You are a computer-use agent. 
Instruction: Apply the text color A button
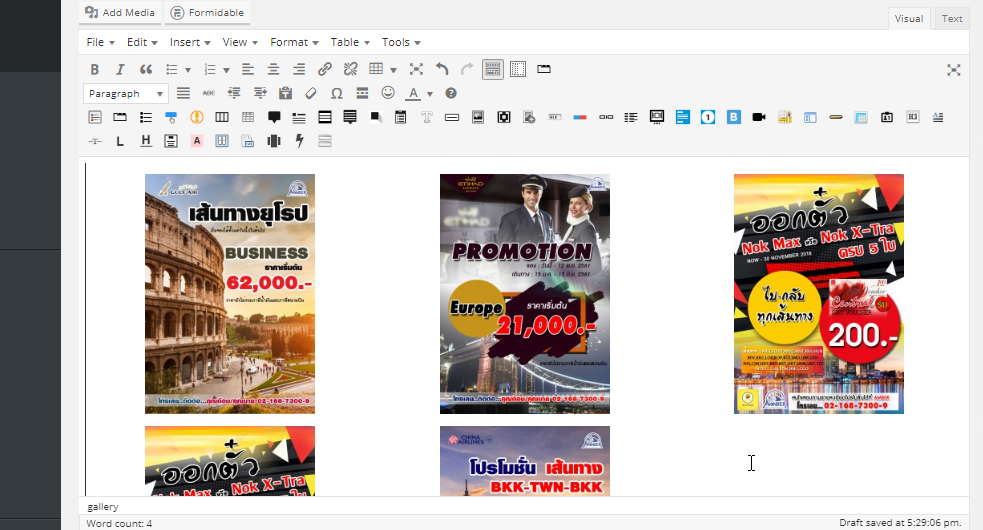(x=413, y=93)
